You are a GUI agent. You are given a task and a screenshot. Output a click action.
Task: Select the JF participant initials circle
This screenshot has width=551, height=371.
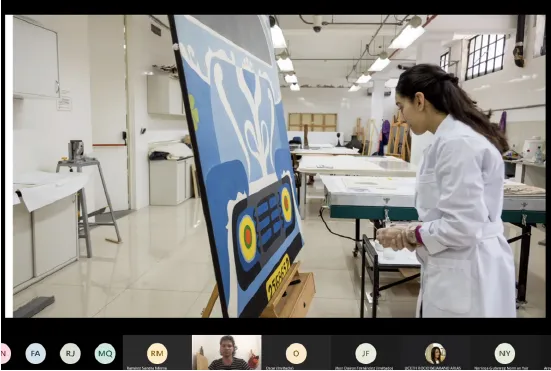pyautogui.click(x=366, y=353)
